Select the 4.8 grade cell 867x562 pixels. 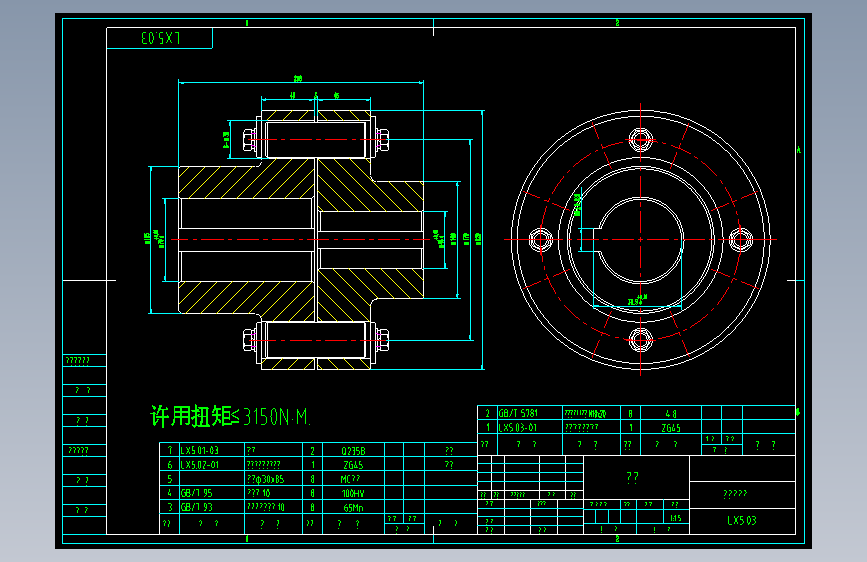coord(671,414)
